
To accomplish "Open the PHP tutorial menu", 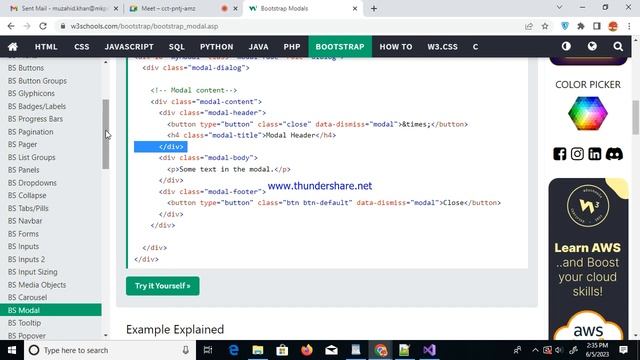I will tap(292, 47).
